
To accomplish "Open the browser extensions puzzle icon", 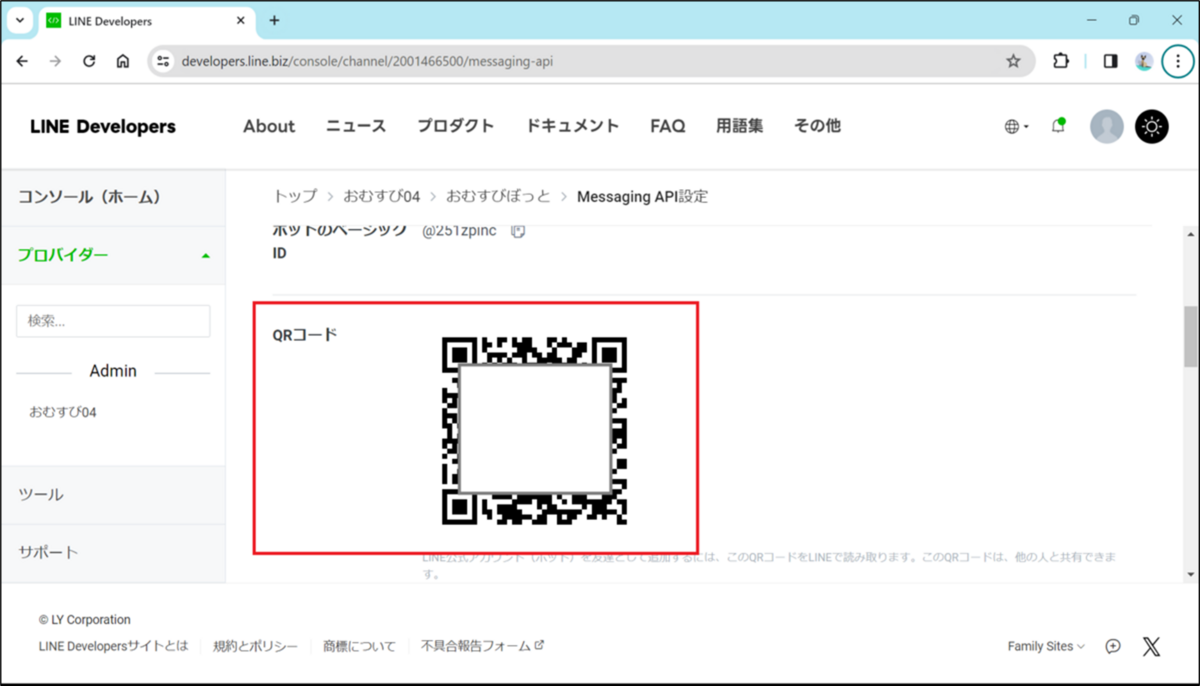I will (x=1061, y=61).
